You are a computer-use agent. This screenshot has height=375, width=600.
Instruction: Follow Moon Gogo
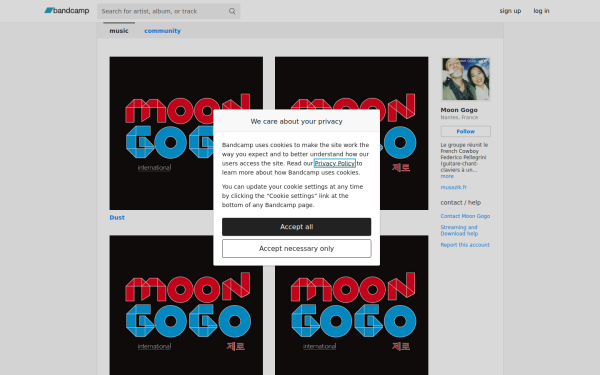pyautogui.click(x=465, y=131)
